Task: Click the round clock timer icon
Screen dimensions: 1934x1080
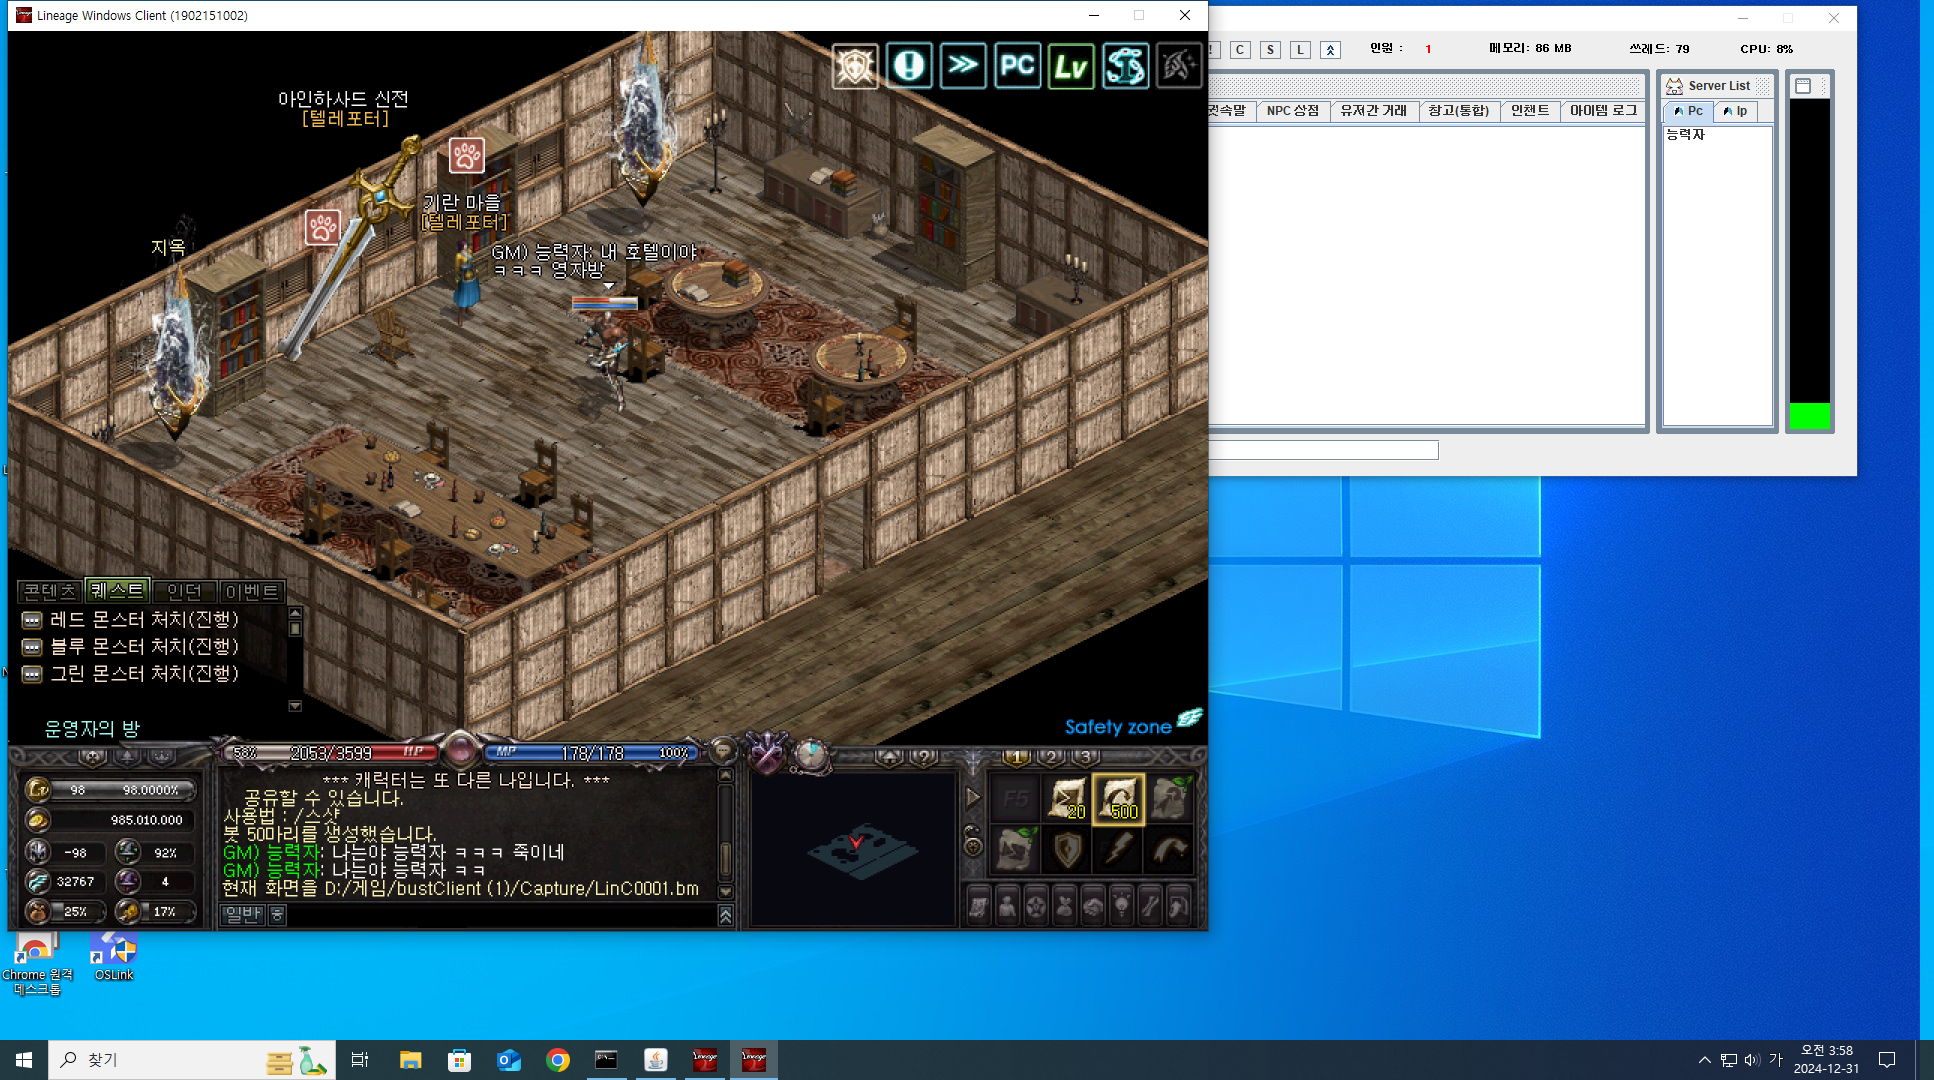Action: (x=811, y=755)
